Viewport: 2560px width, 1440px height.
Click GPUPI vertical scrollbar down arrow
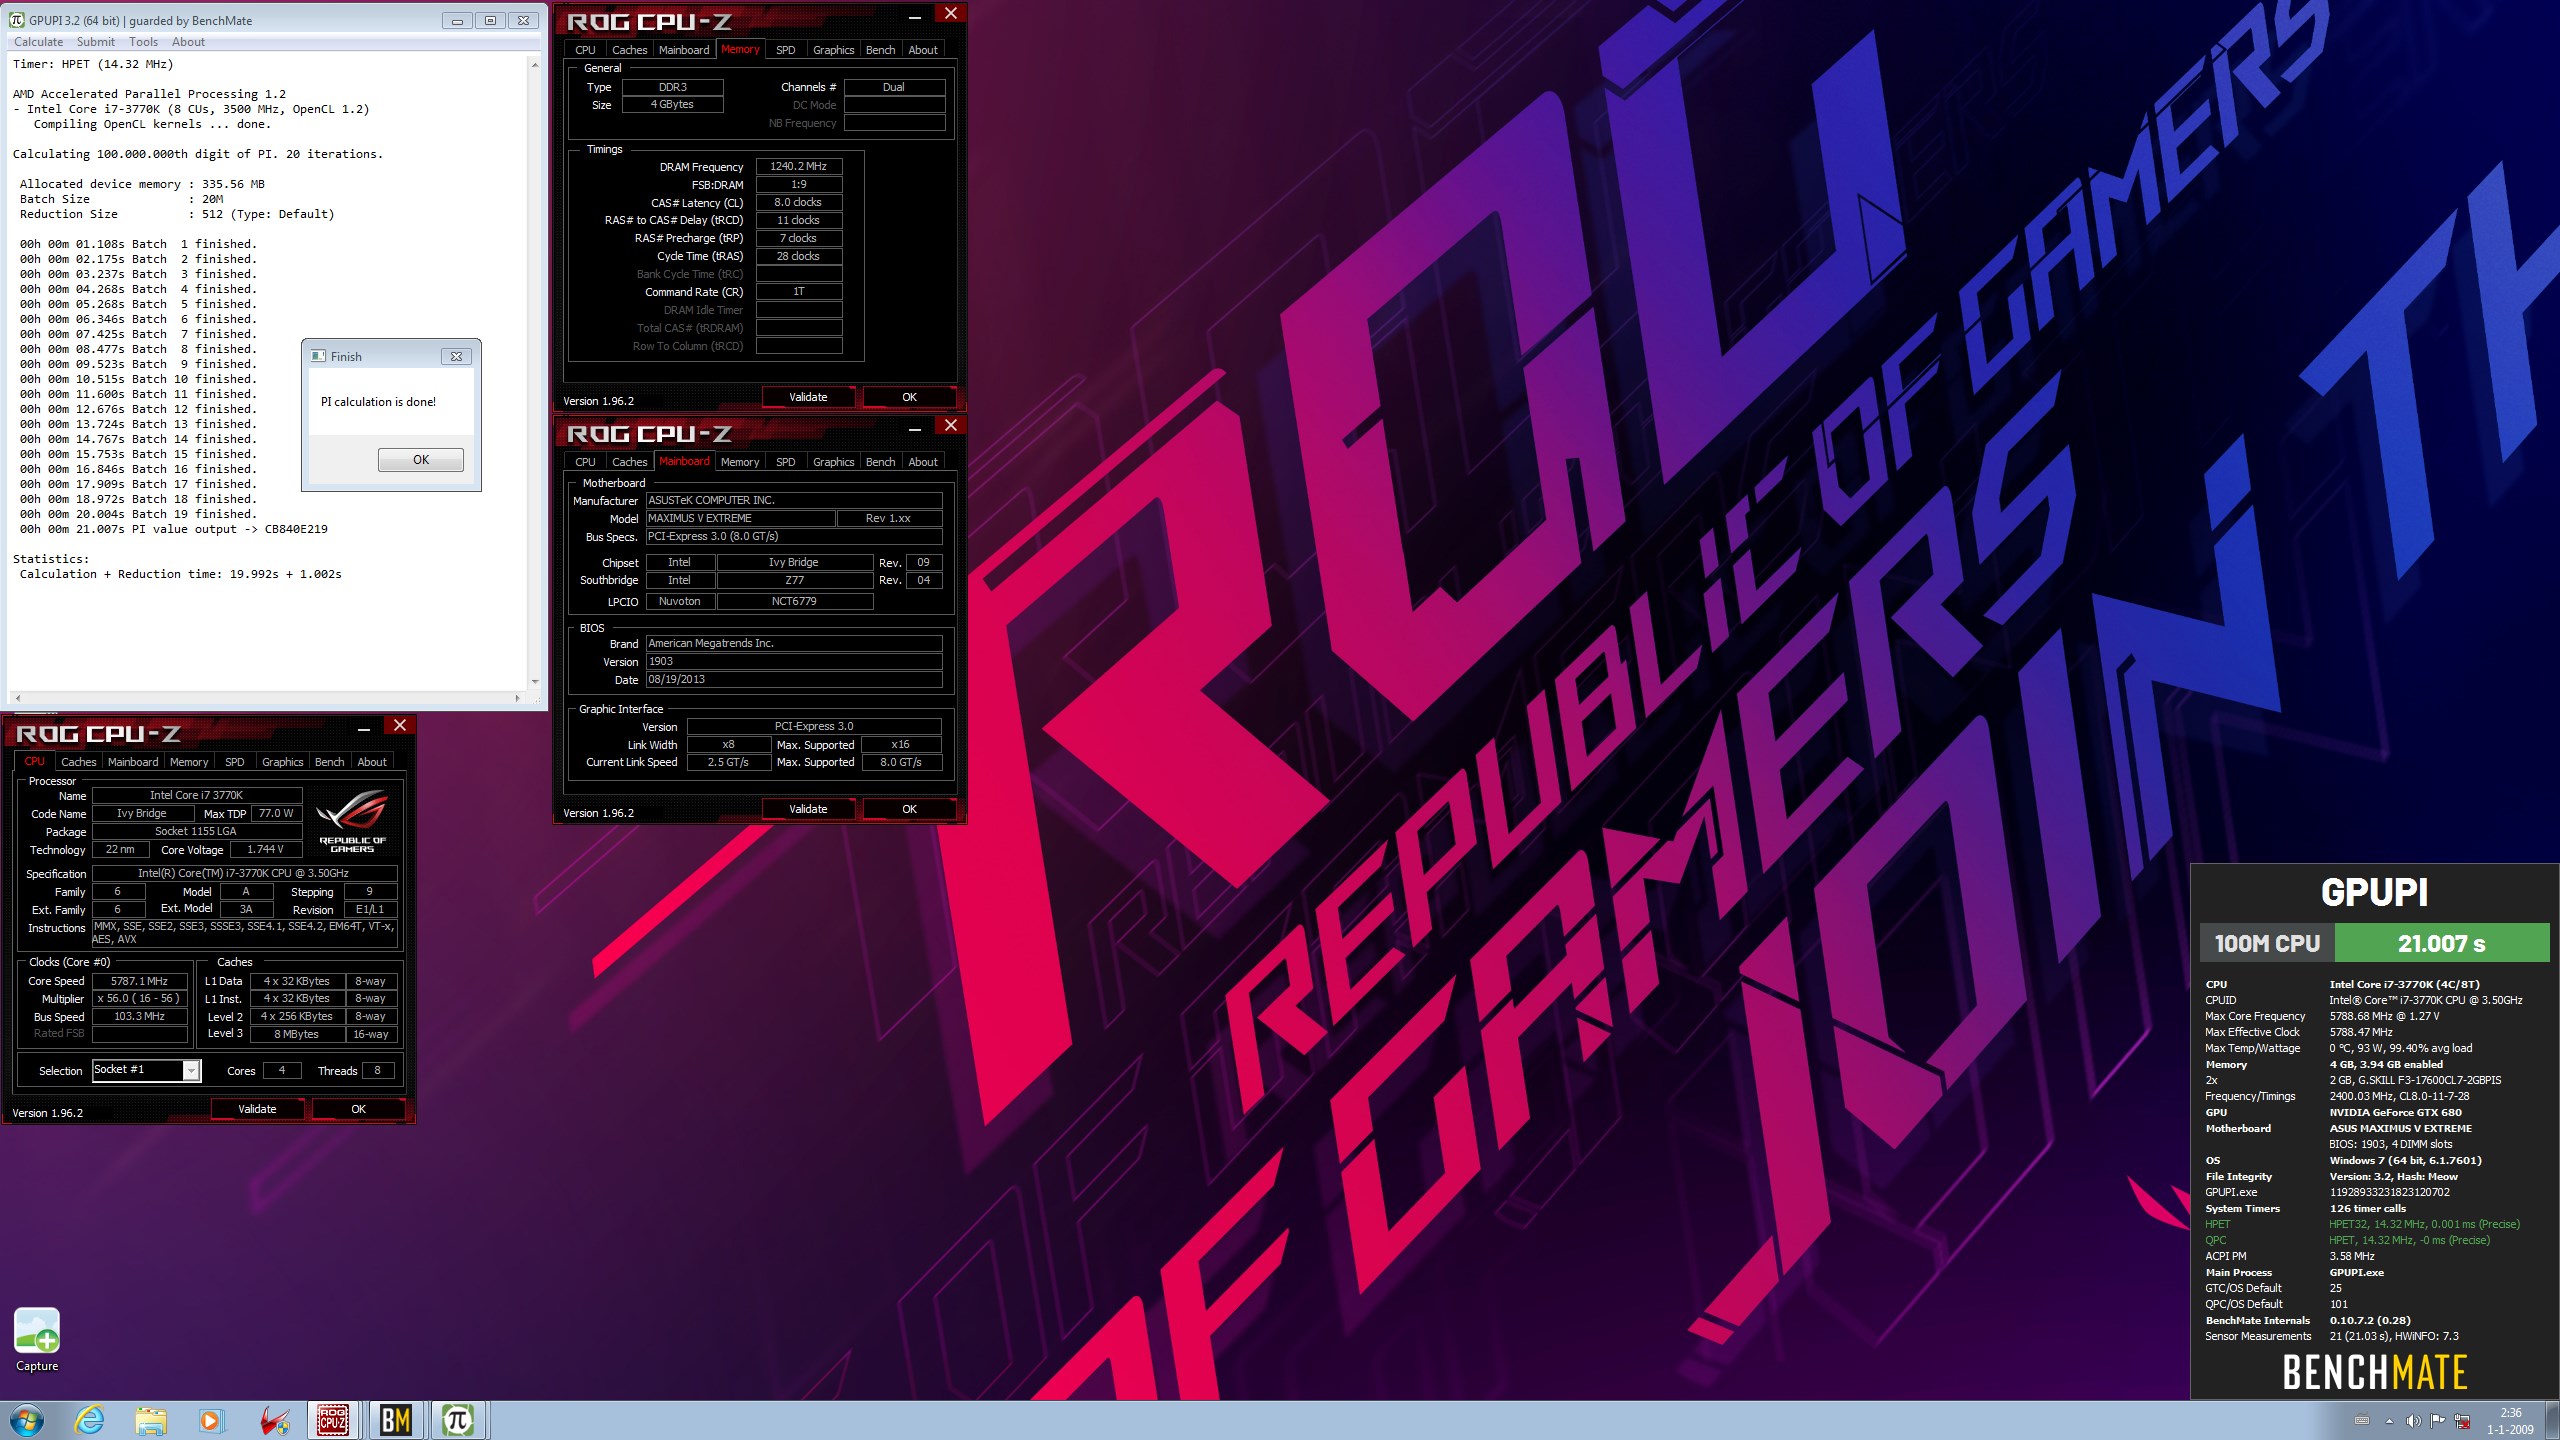click(535, 682)
